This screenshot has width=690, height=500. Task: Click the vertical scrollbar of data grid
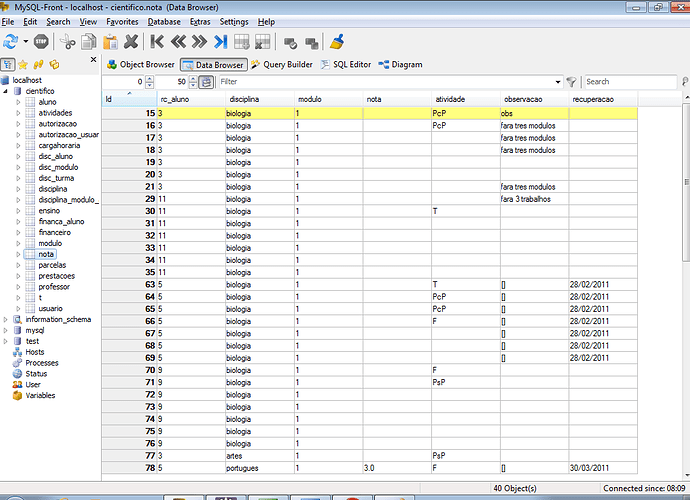686,183
